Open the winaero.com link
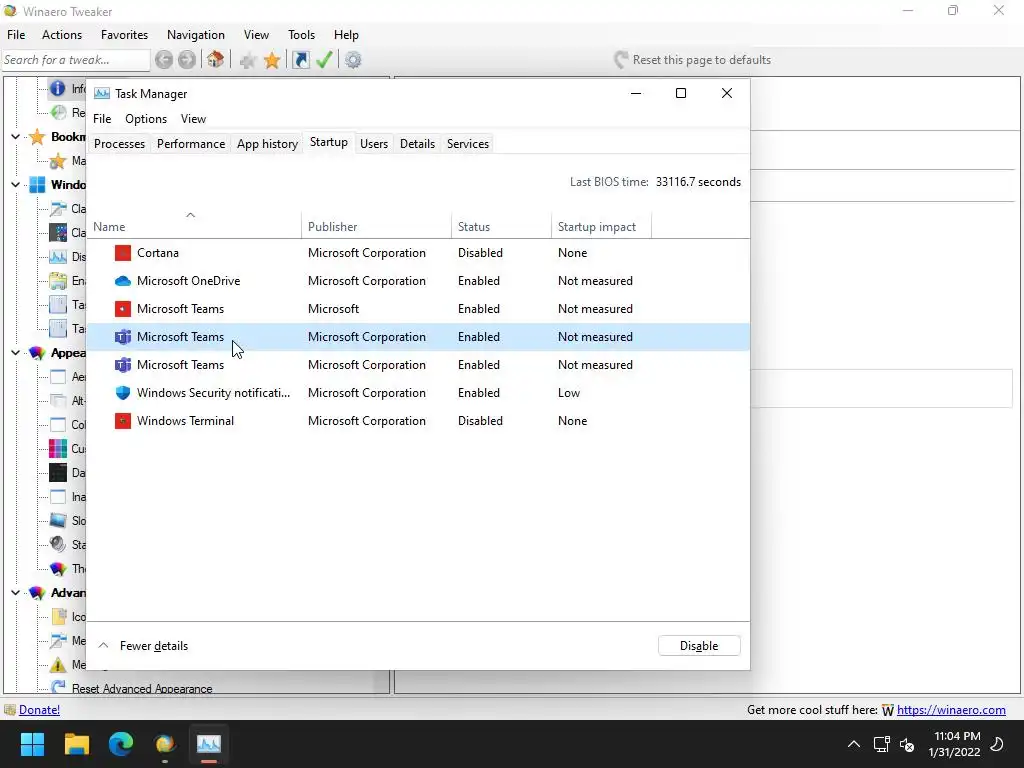The image size is (1024, 768). point(951,710)
